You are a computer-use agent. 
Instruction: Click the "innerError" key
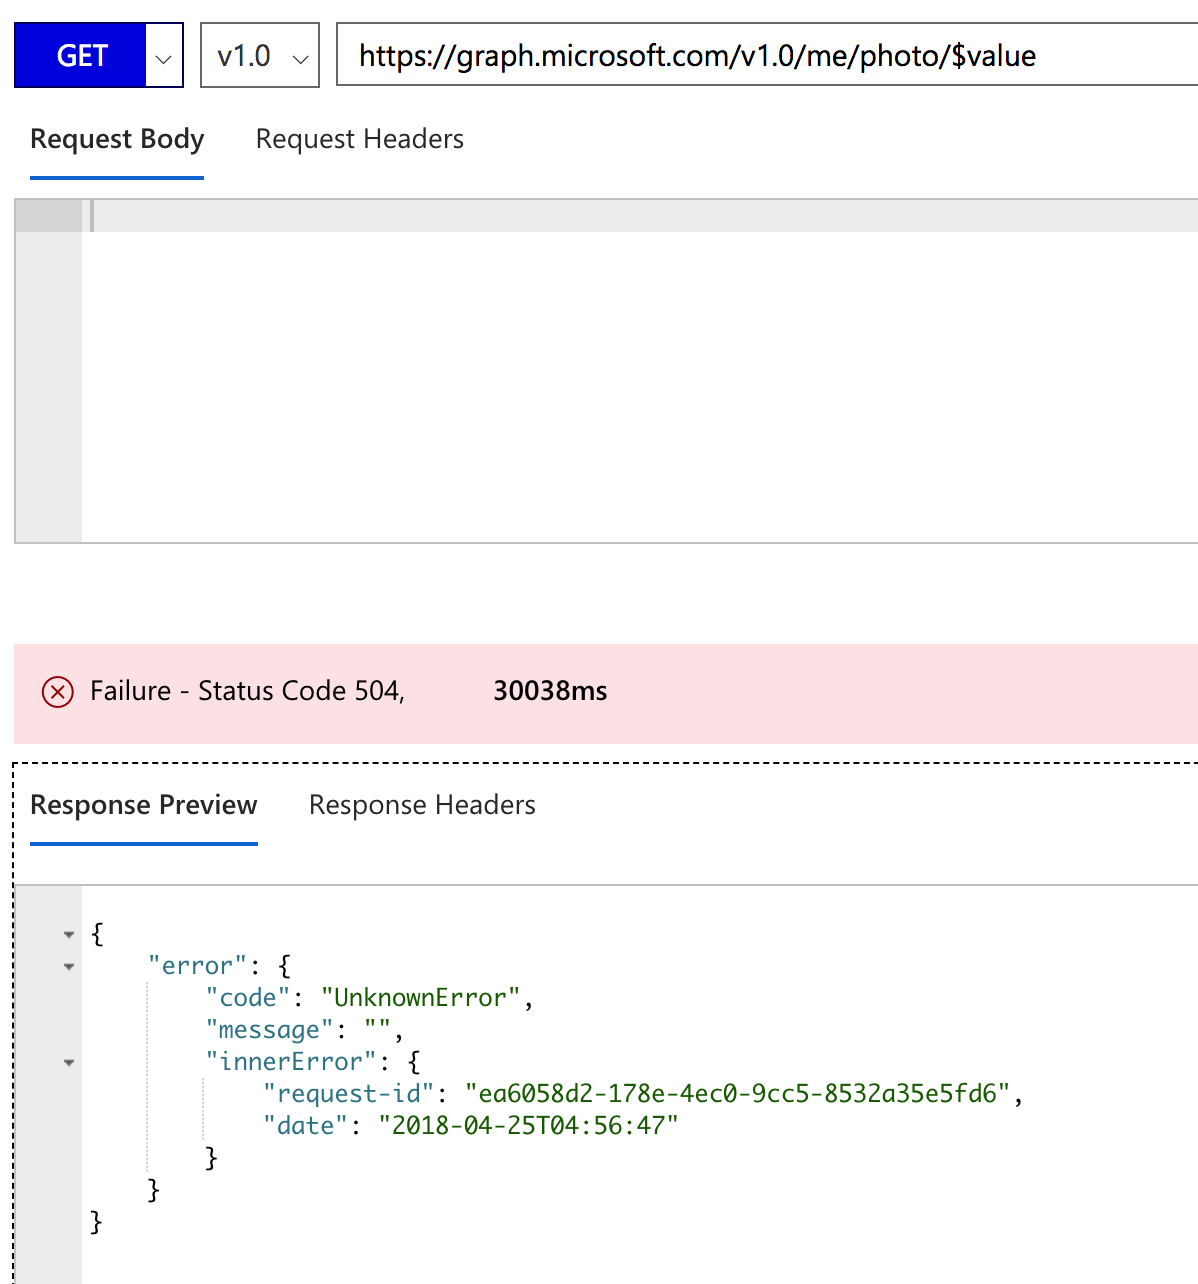click(291, 1062)
